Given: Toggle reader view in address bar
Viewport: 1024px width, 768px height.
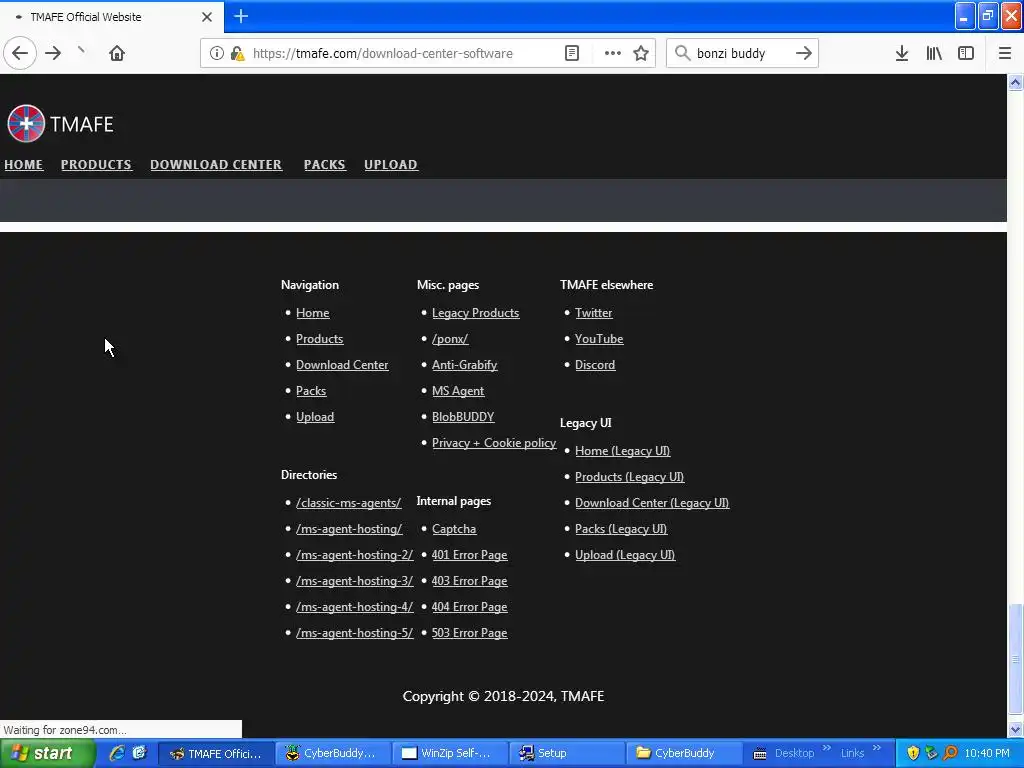Looking at the screenshot, I should coord(571,54).
